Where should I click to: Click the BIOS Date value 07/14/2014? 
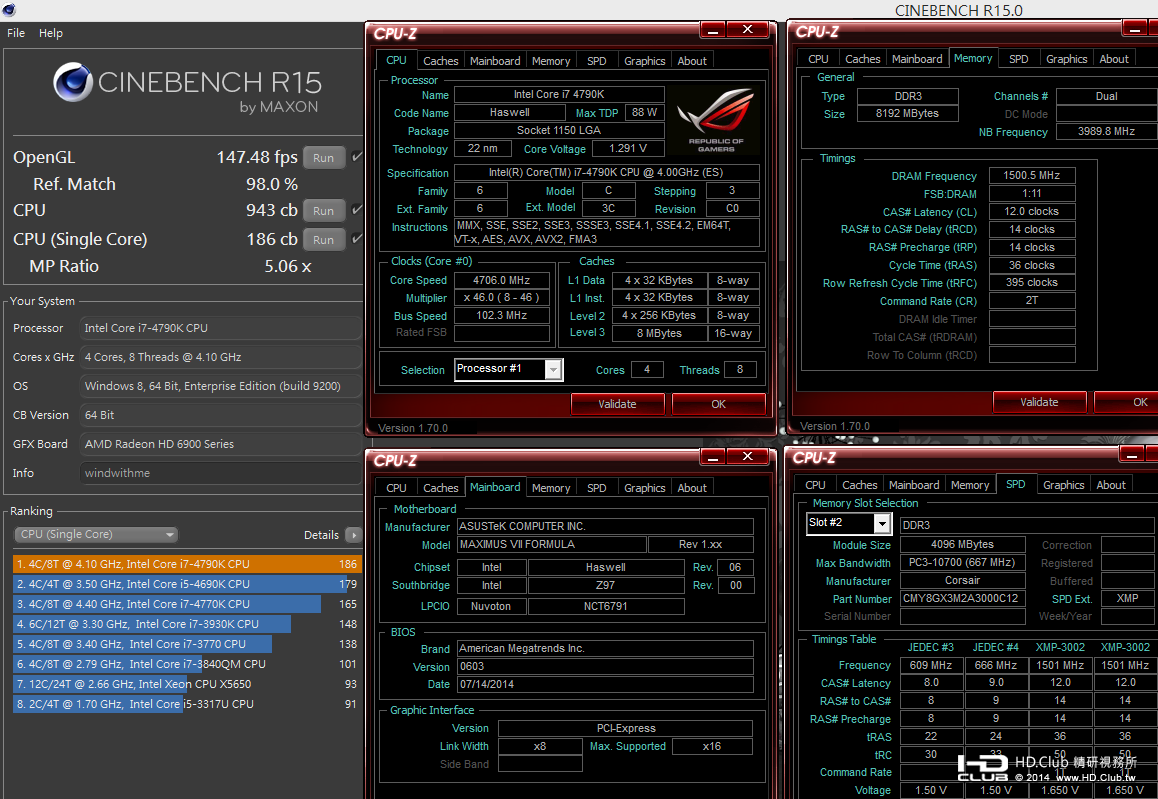605,685
